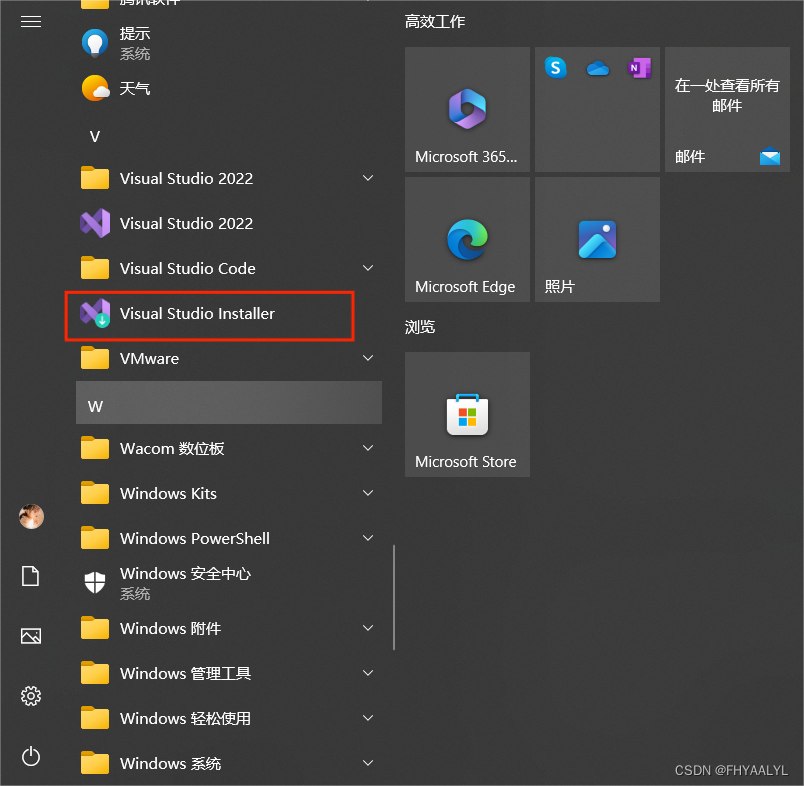Open the Wacom 数位板 folder icon

click(x=95, y=448)
